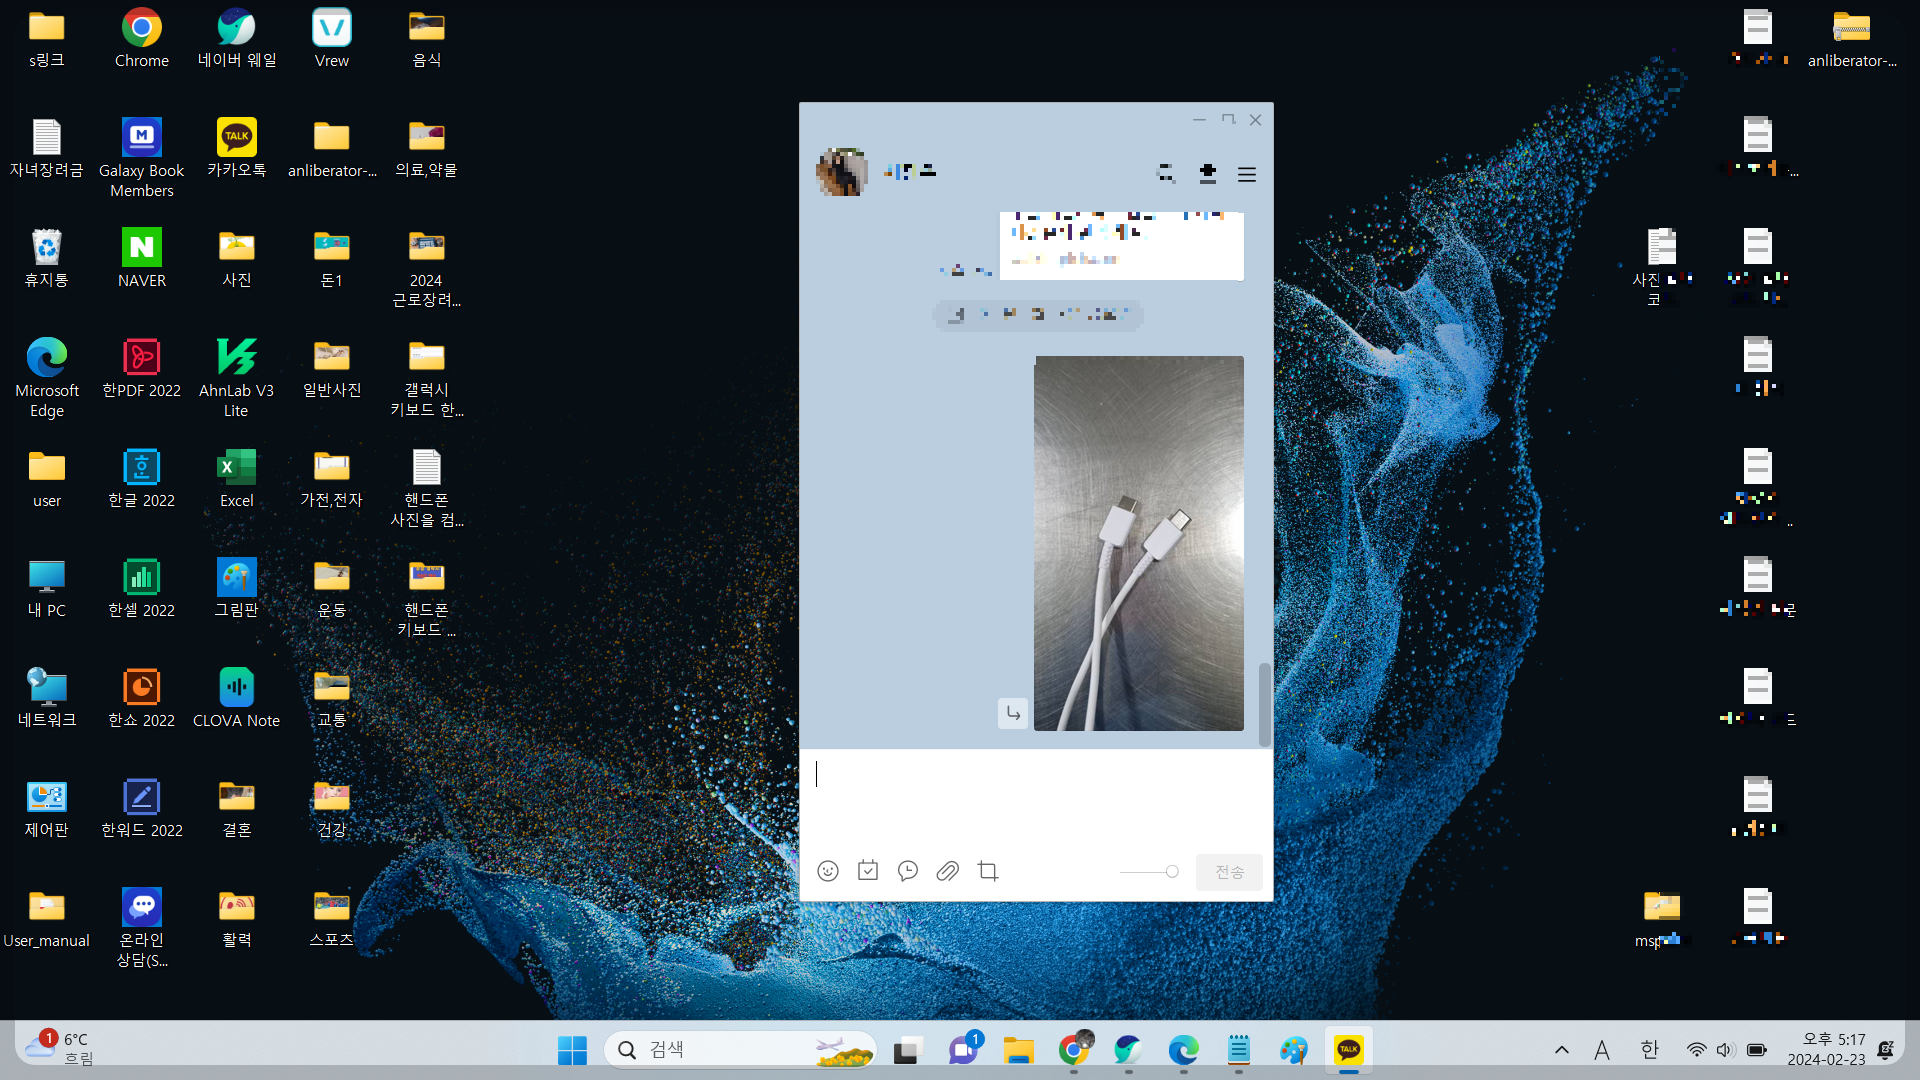Open the volume speaker icon in tray
This screenshot has height=1080, width=1920.
point(1725,1050)
